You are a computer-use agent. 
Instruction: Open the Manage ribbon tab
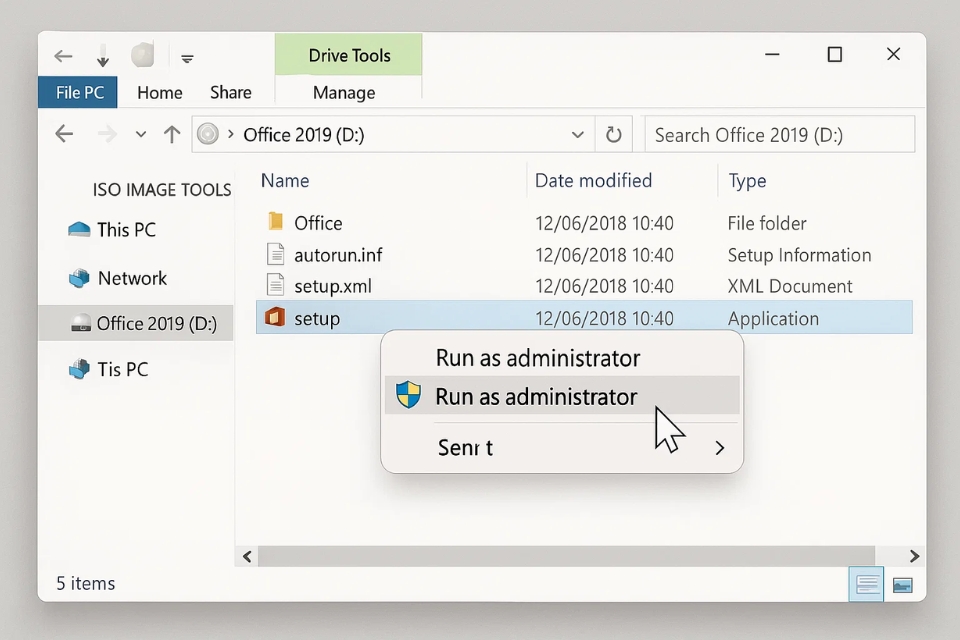click(344, 92)
